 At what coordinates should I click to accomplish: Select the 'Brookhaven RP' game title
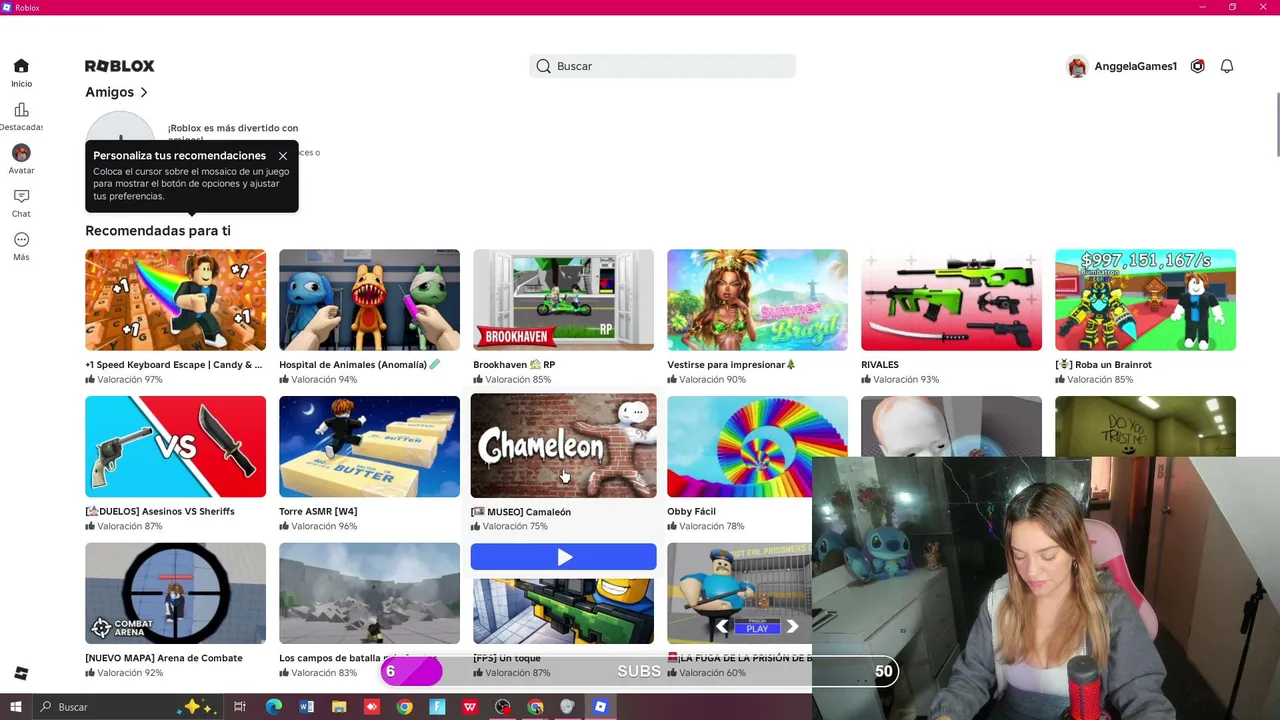pyautogui.click(x=514, y=365)
